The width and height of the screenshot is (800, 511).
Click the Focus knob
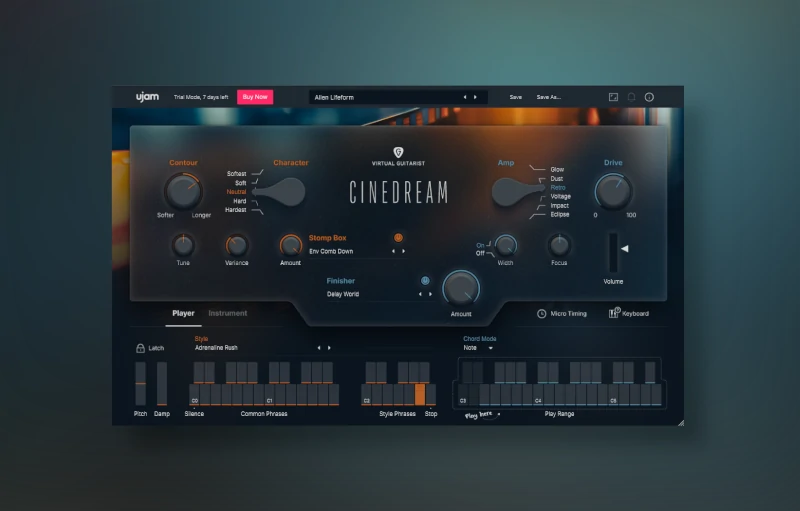coord(559,245)
